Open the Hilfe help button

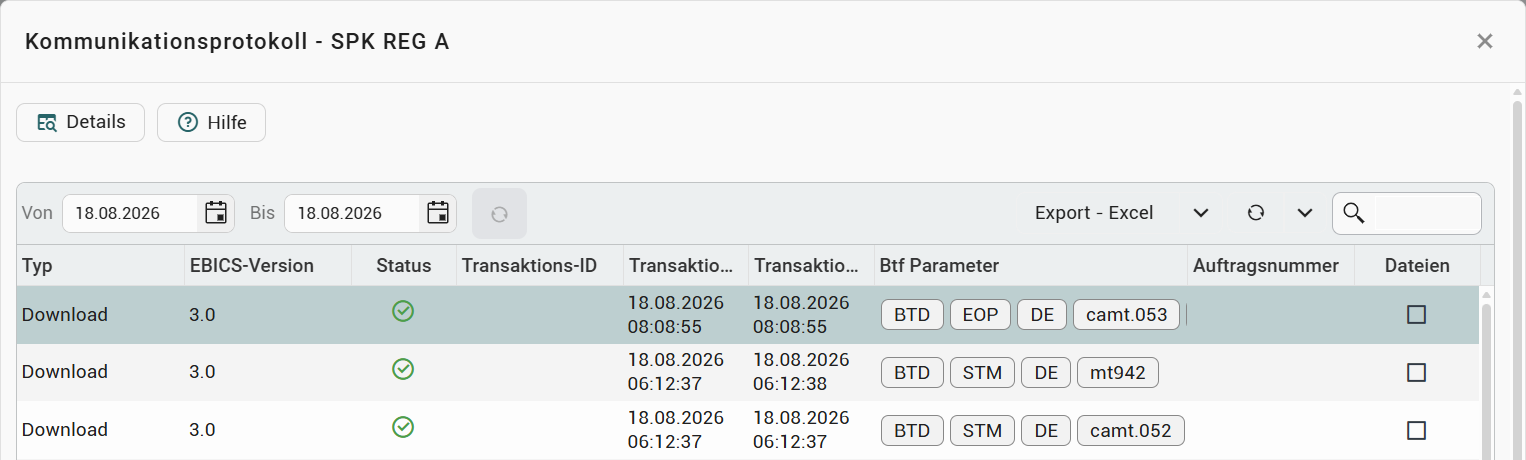[x=211, y=122]
